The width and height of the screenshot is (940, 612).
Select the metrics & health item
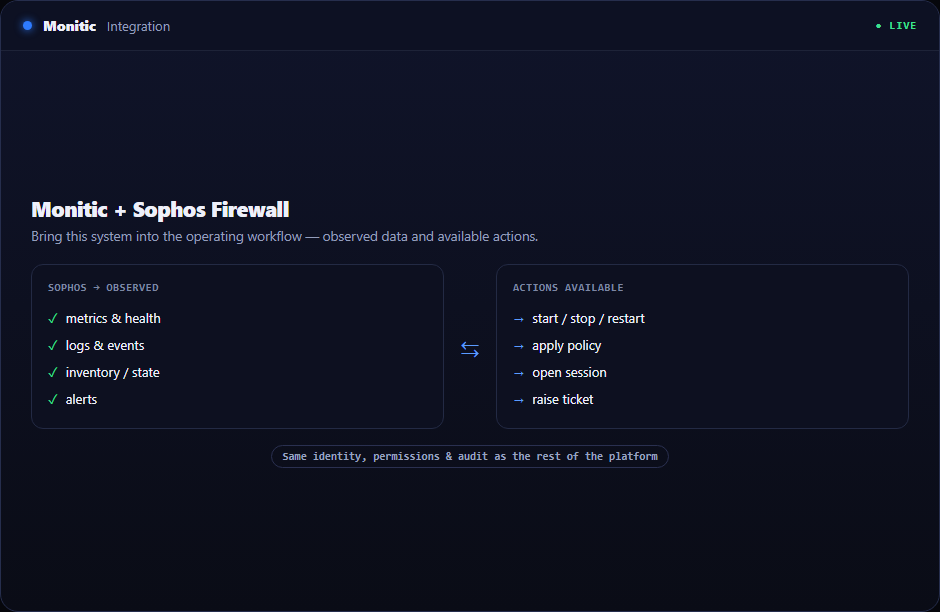[x=113, y=318]
